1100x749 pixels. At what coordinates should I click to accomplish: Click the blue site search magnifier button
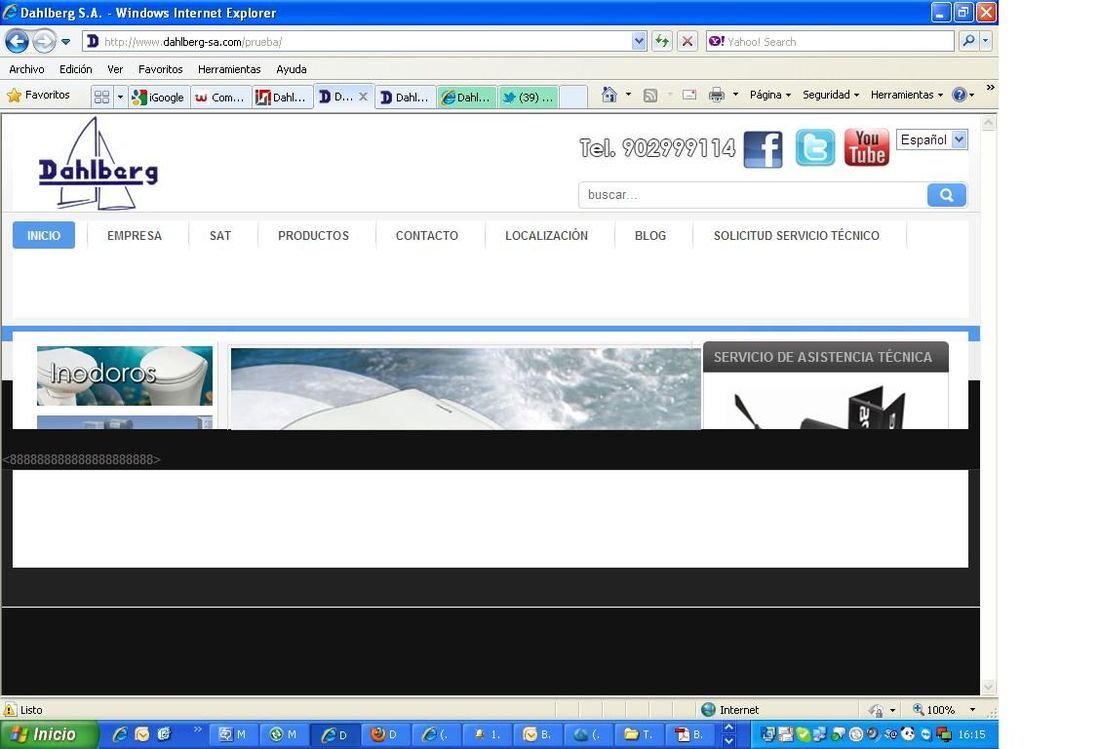[x=946, y=195]
